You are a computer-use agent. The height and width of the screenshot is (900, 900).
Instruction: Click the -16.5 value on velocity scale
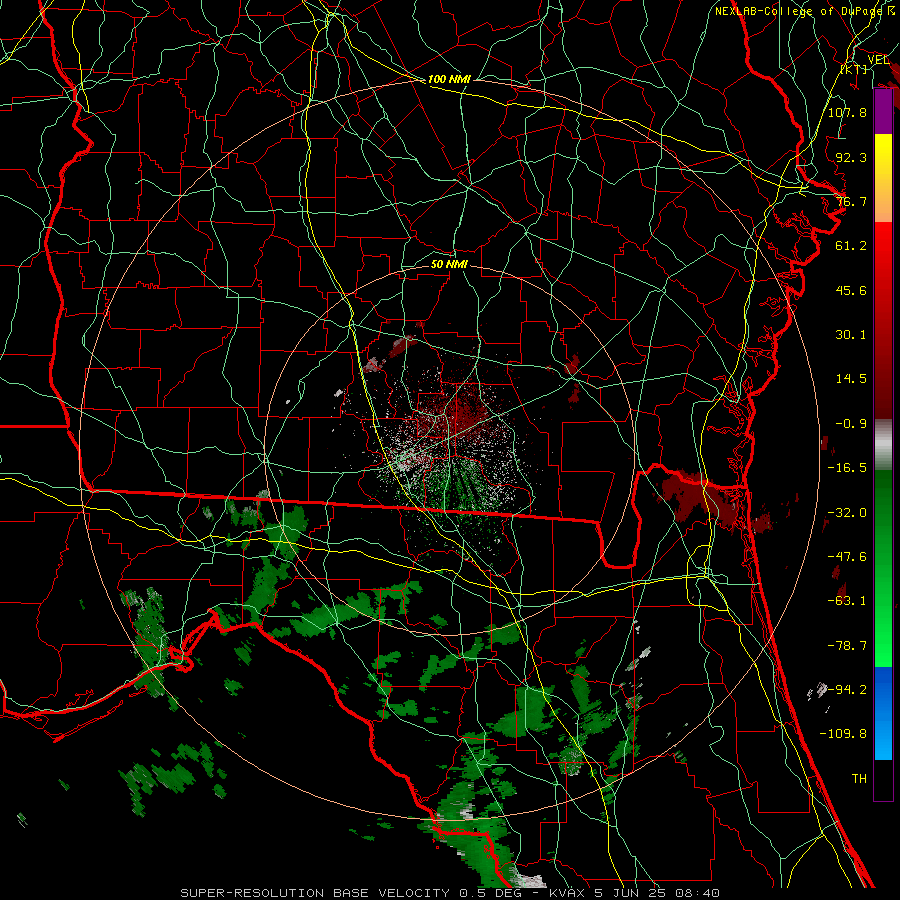[x=847, y=468]
